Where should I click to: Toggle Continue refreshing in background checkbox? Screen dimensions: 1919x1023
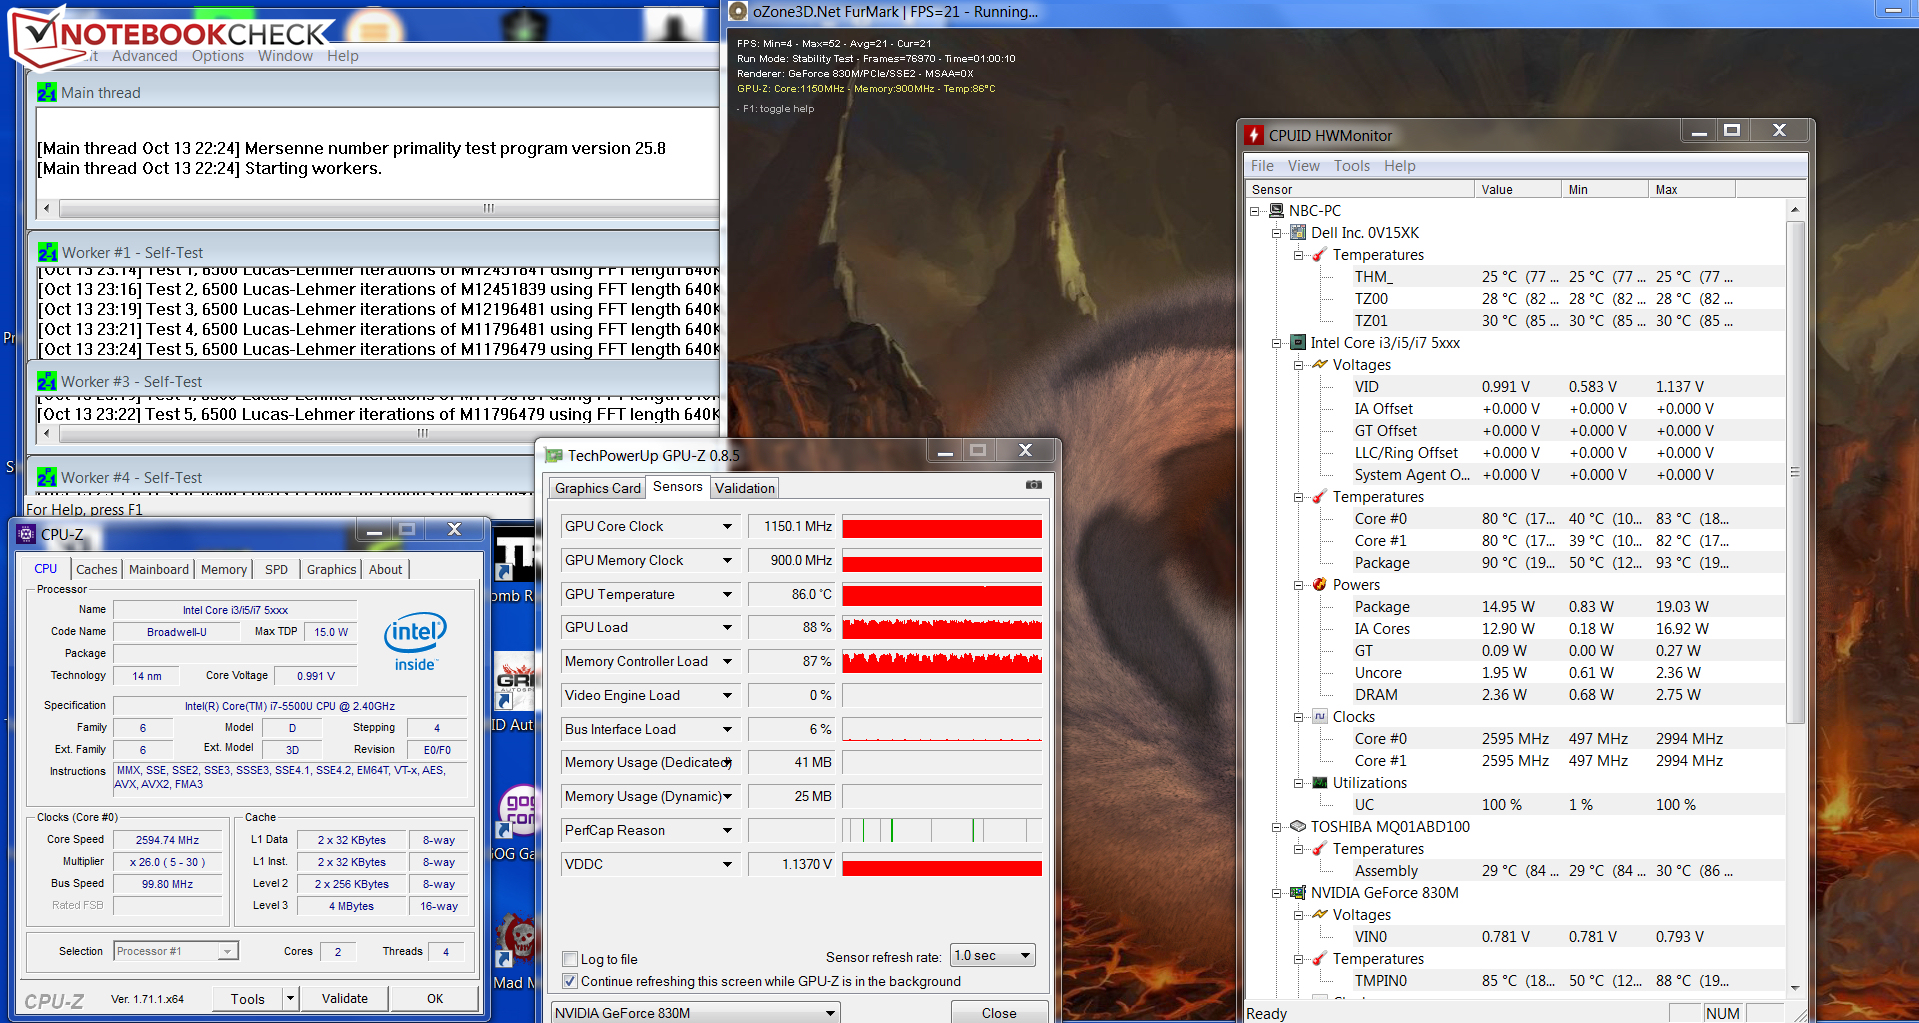coord(570,981)
